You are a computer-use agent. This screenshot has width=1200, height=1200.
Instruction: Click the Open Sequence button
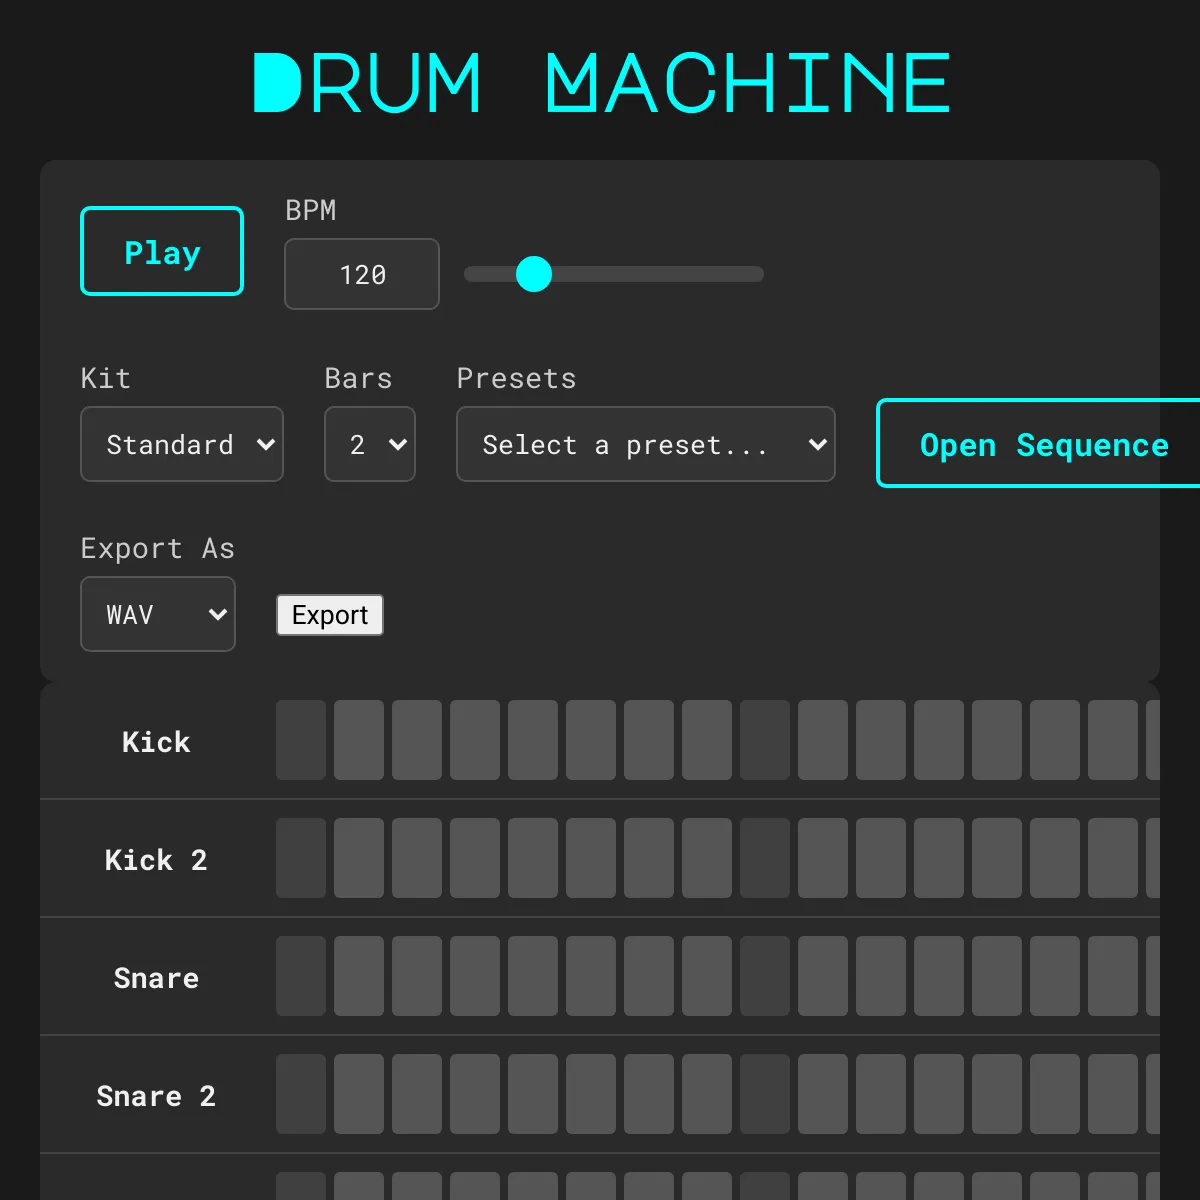point(1040,444)
